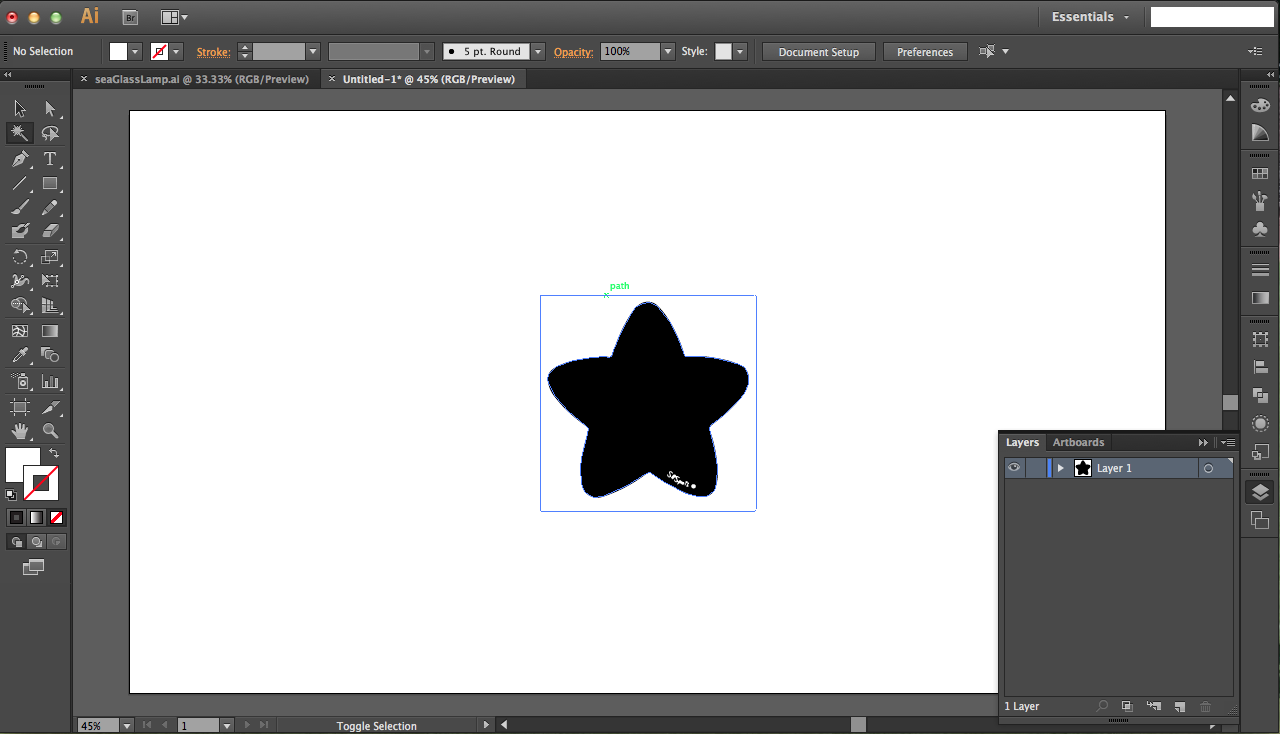Enable Draw Normal mode
The width and height of the screenshot is (1280, 734).
16,541
